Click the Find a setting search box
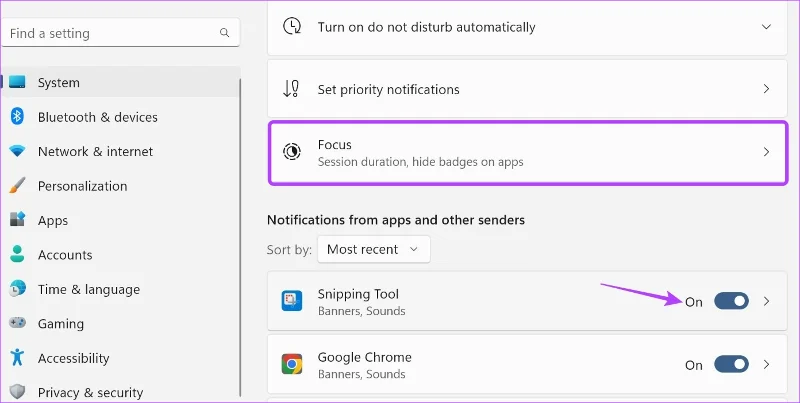This screenshot has width=800, height=403. point(120,33)
